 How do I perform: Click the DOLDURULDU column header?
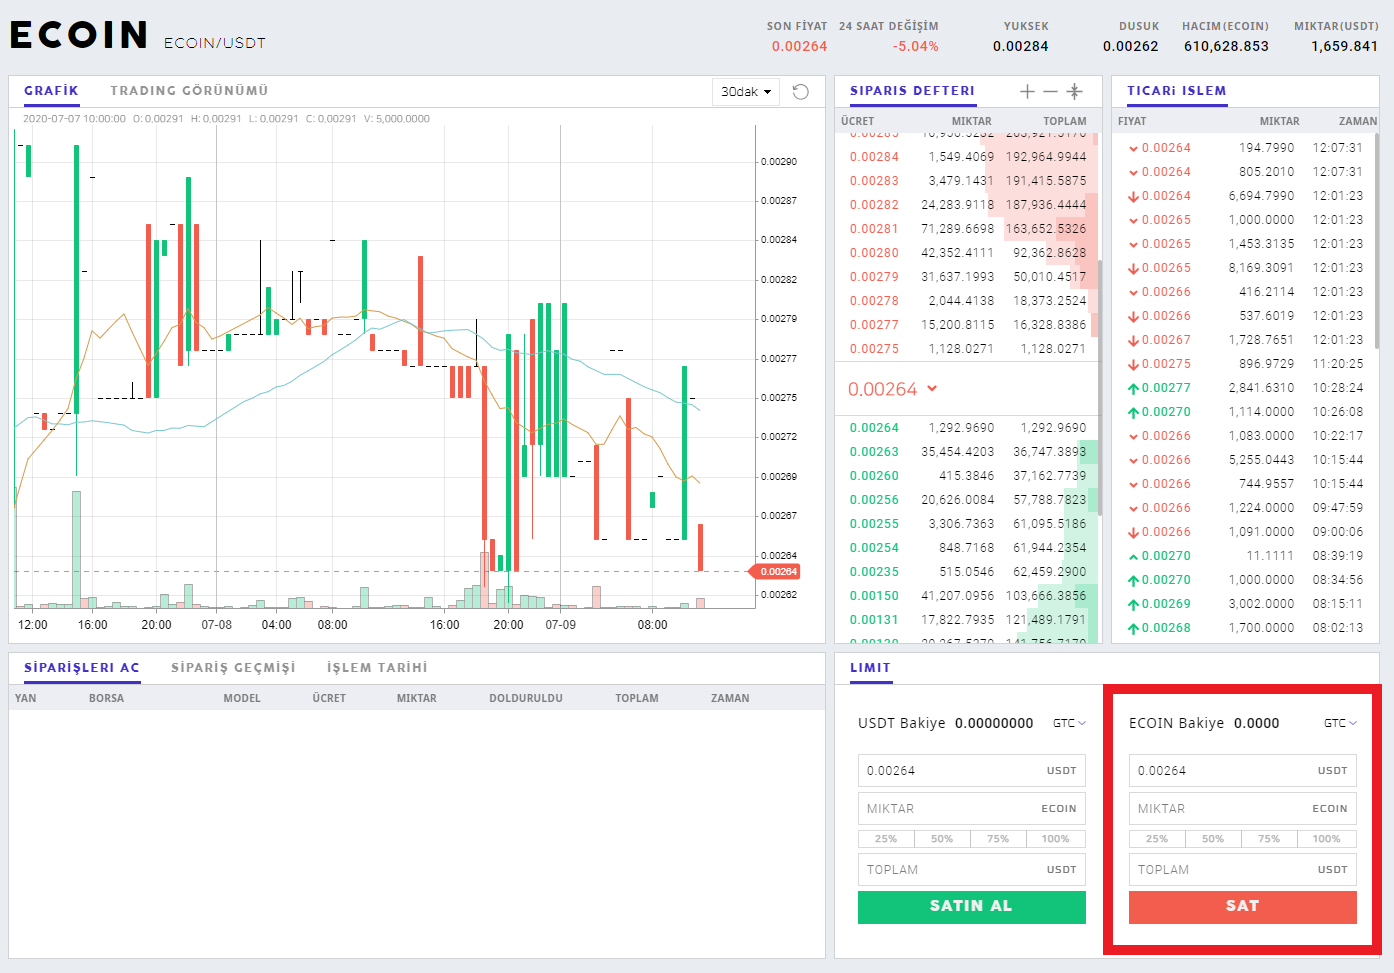[526, 698]
